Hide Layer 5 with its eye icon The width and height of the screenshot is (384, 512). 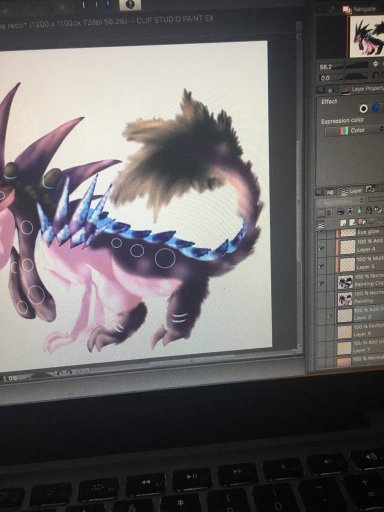[321, 266]
